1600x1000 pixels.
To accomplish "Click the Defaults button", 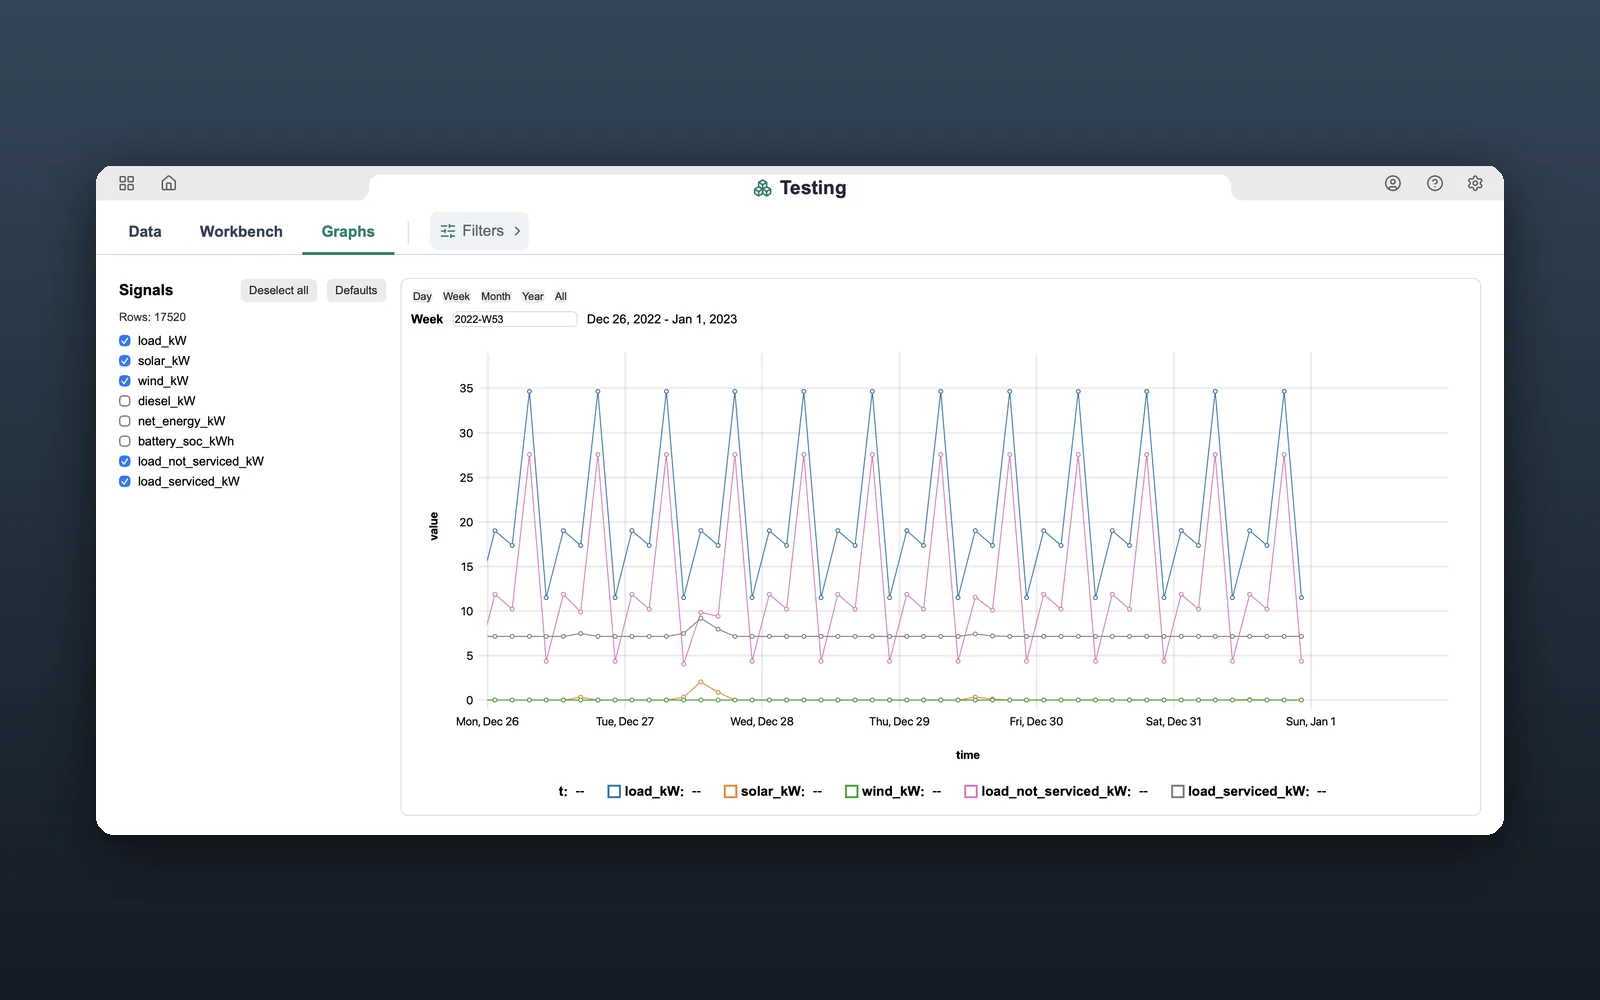I will (x=356, y=290).
